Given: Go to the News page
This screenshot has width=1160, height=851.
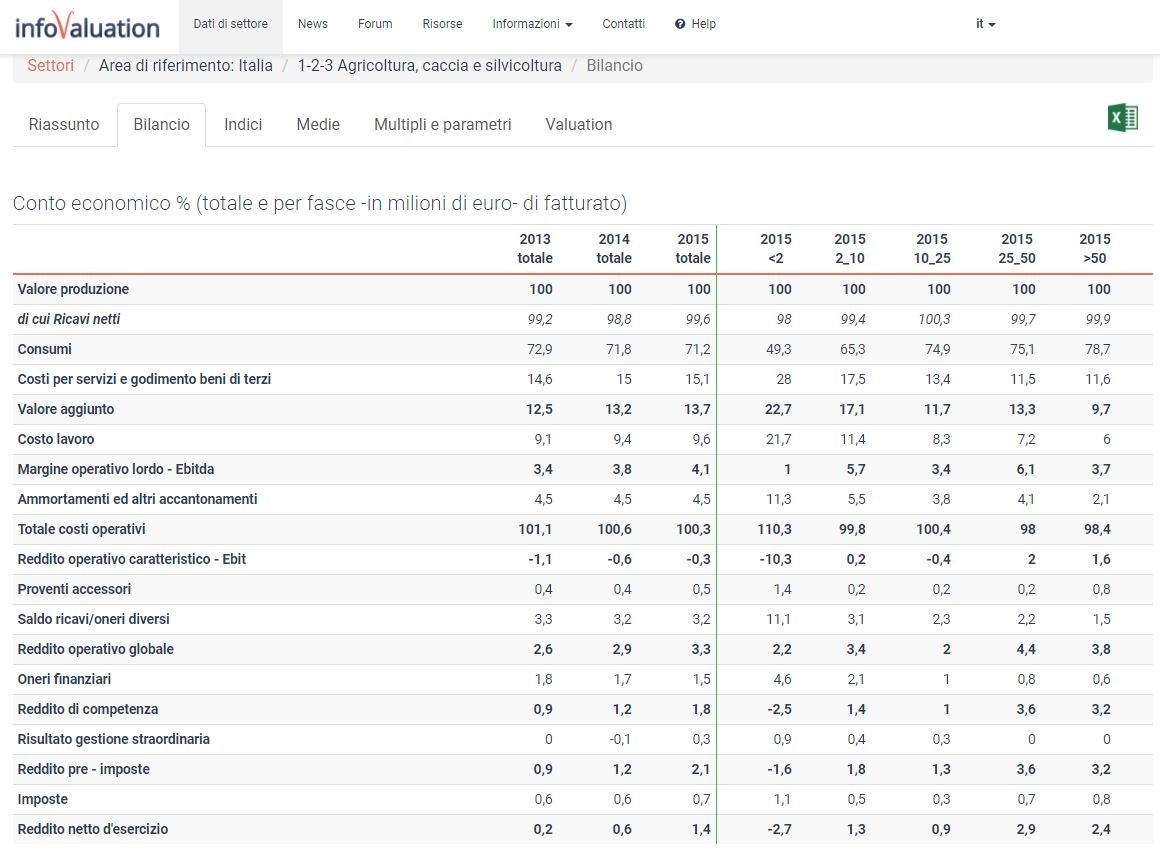Looking at the screenshot, I should tap(312, 24).
